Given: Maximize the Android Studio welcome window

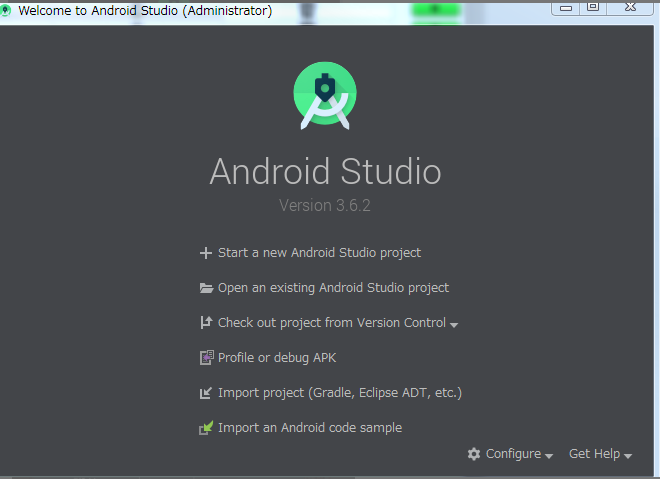Looking at the screenshot, I should click(593, 7).
